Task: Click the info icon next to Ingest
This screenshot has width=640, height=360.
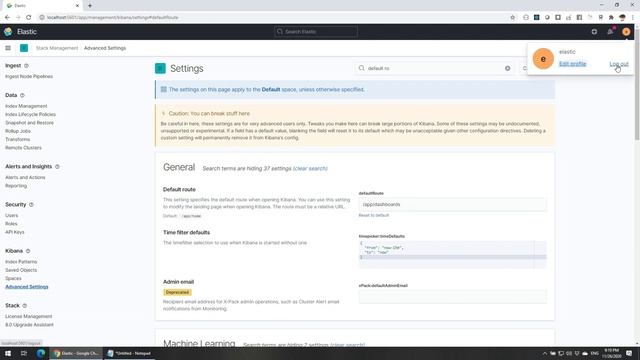Action: 26,66
